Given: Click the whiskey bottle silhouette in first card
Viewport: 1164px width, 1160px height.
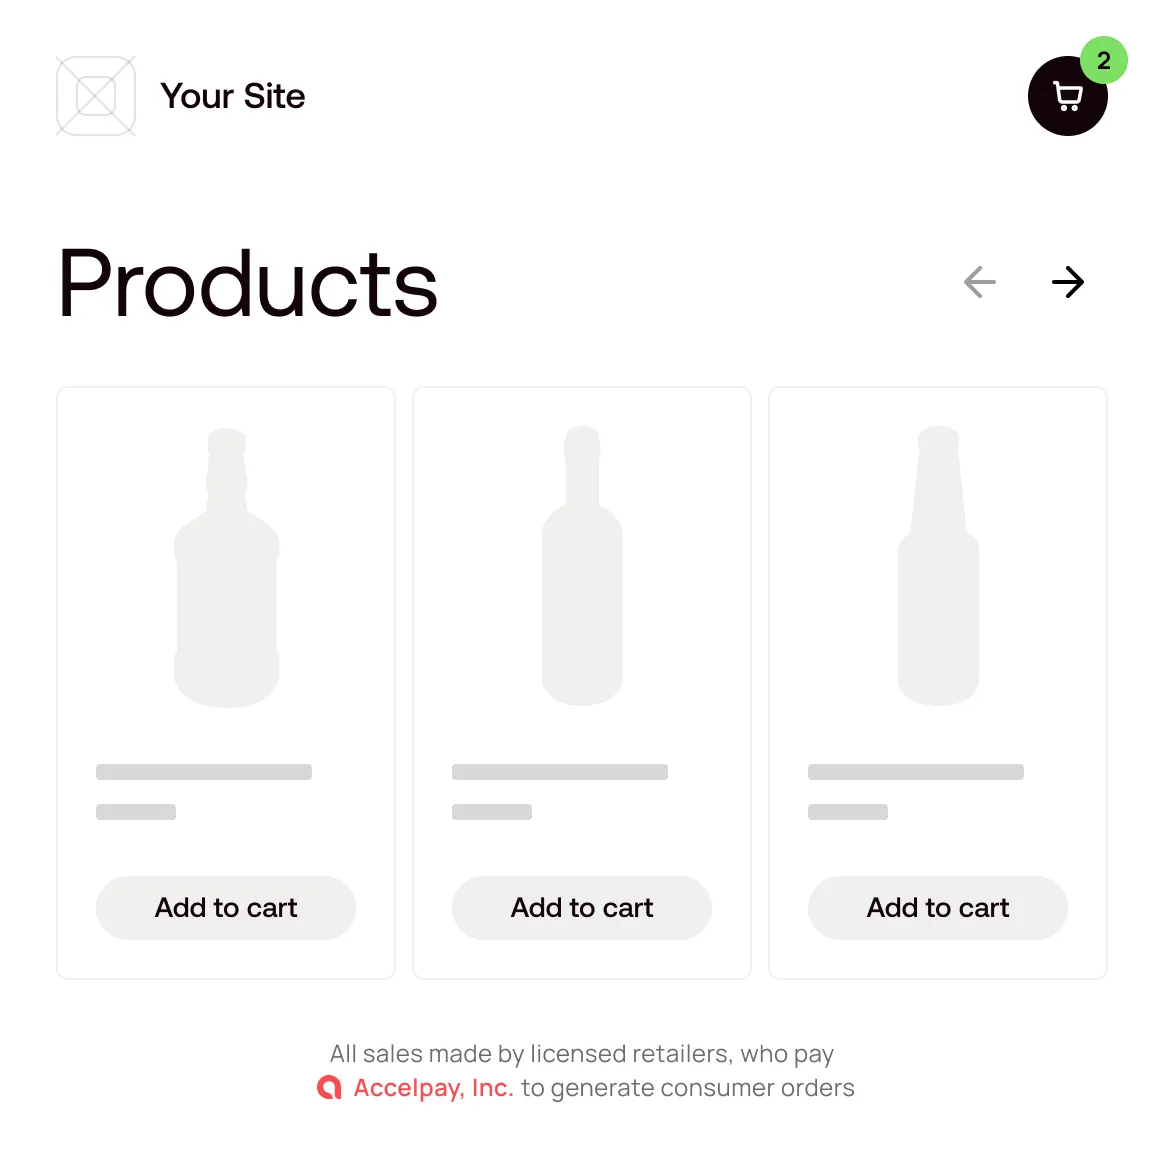Looking at the screenshot, I should [226, 565].
